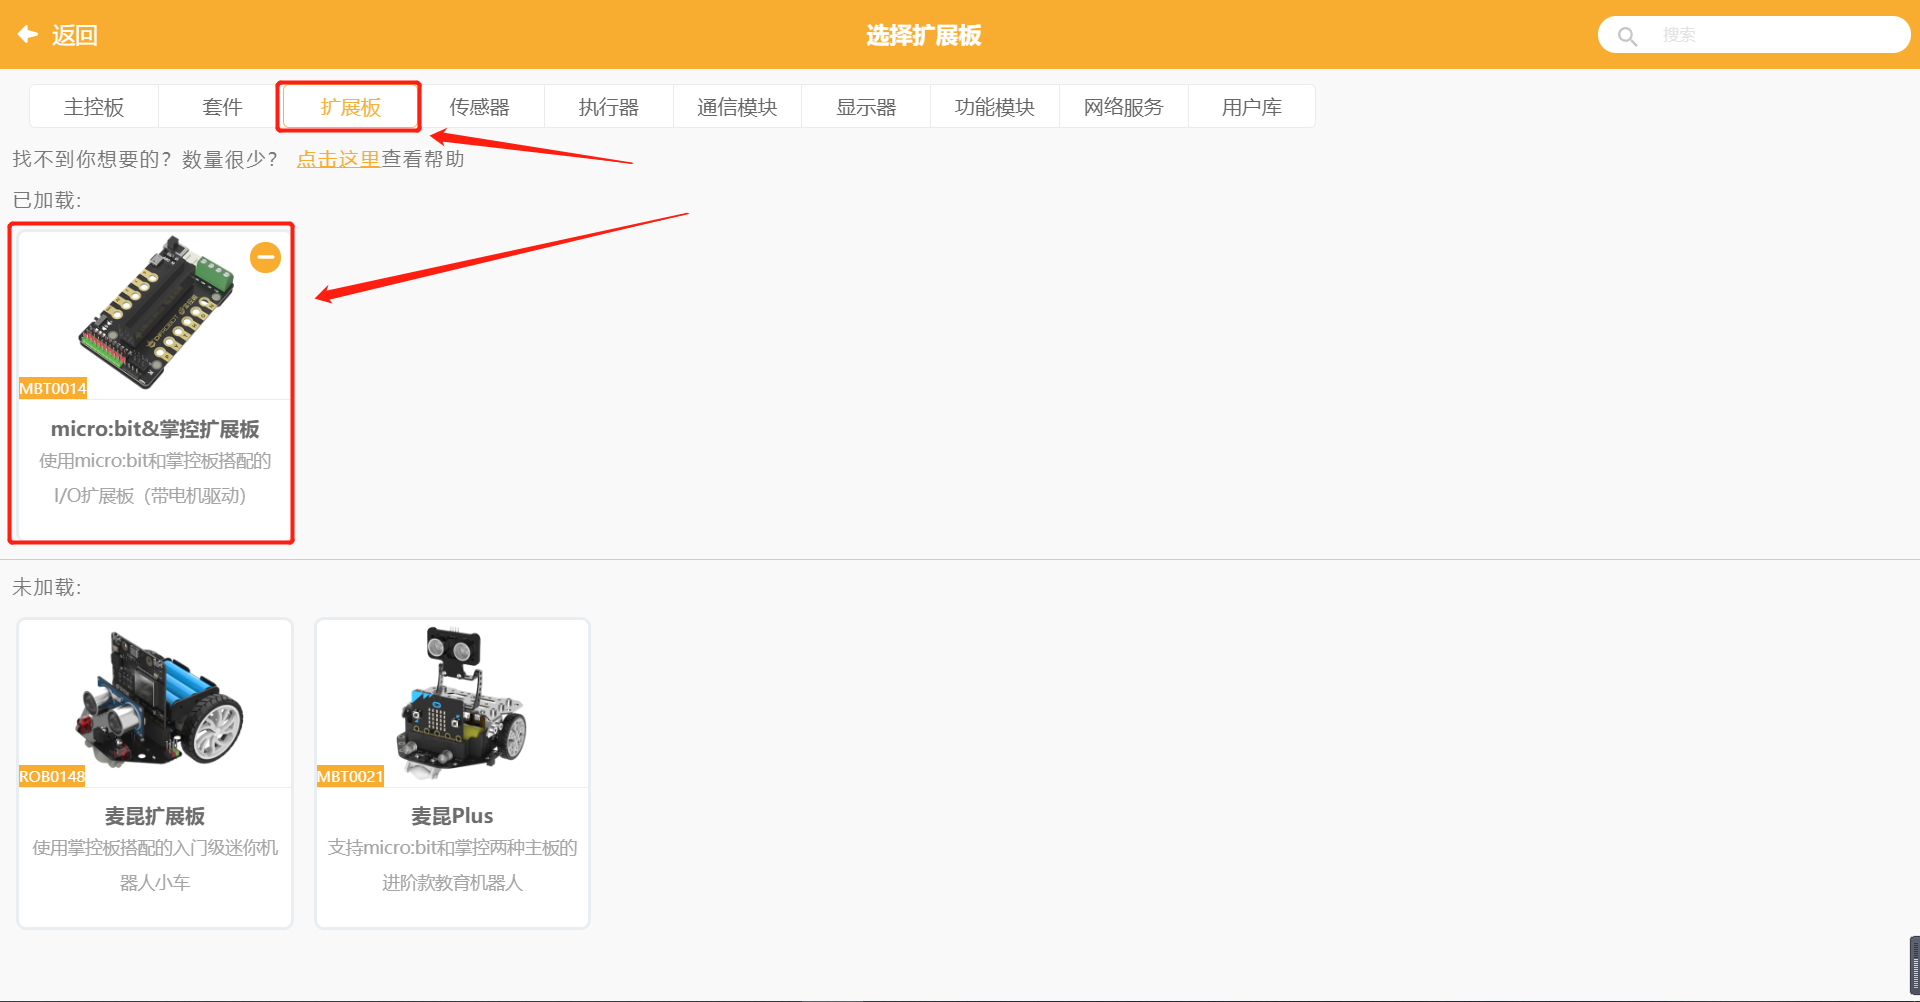Screen dimensions: 1920x1002
Task: Remove loaded micro:bit expansion board via minus icon
Action: coord(265,258)
